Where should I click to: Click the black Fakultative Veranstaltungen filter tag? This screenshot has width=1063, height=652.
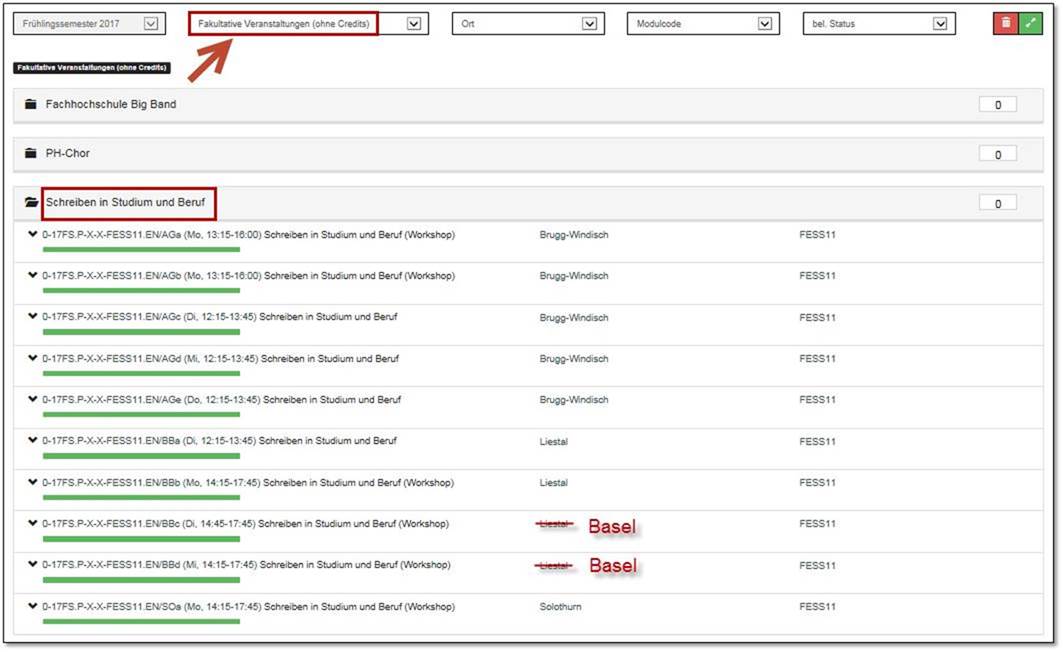[x=92, y=68]
